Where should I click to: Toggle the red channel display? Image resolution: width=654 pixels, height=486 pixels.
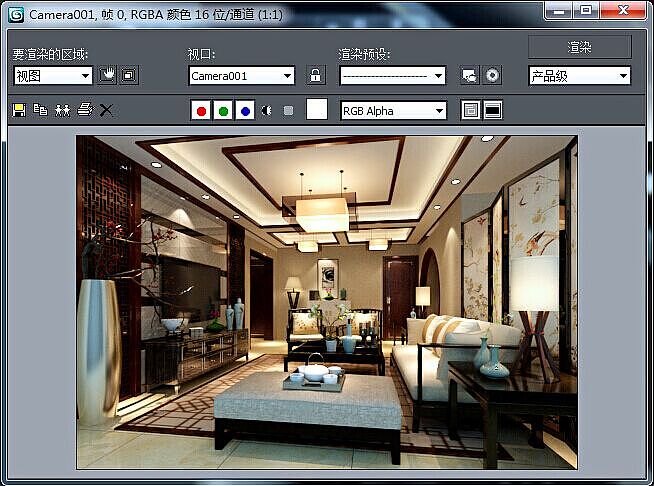coord(201,111)
